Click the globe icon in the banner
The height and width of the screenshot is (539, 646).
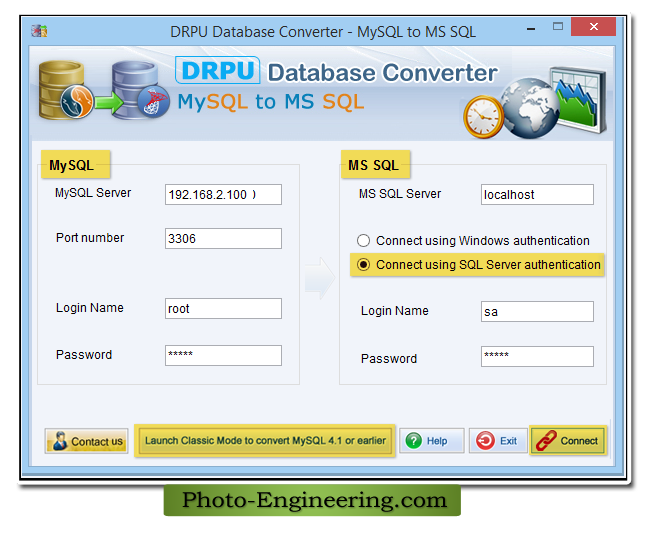click(529, 108)
